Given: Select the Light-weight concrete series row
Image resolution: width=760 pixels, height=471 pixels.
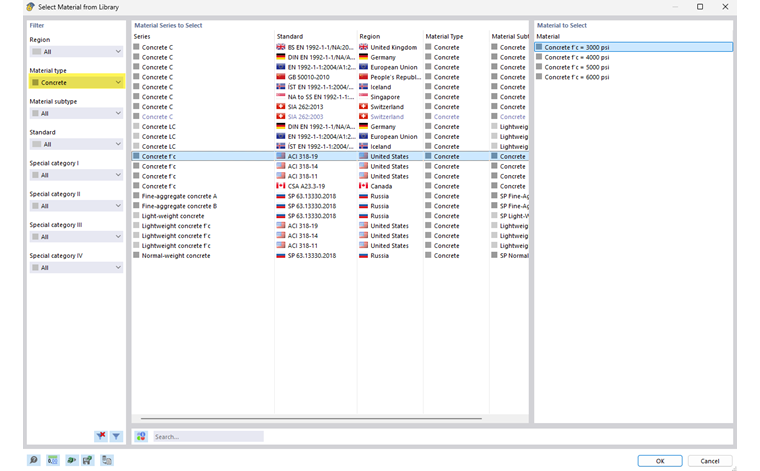Looking at the screenshot, I should pos(330,216).
